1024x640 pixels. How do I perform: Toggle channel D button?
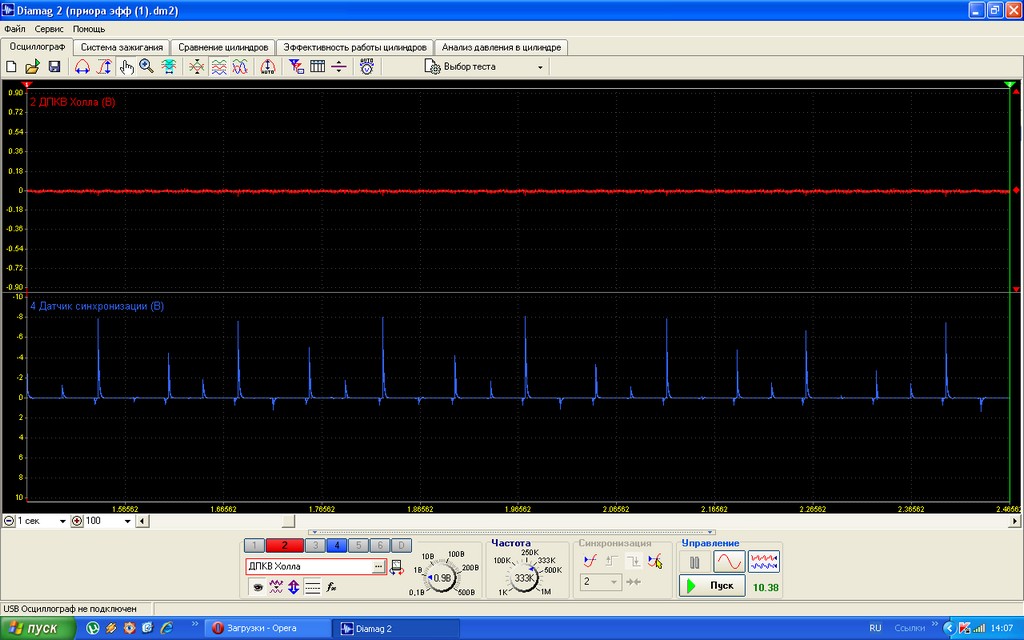coord(401,545)
